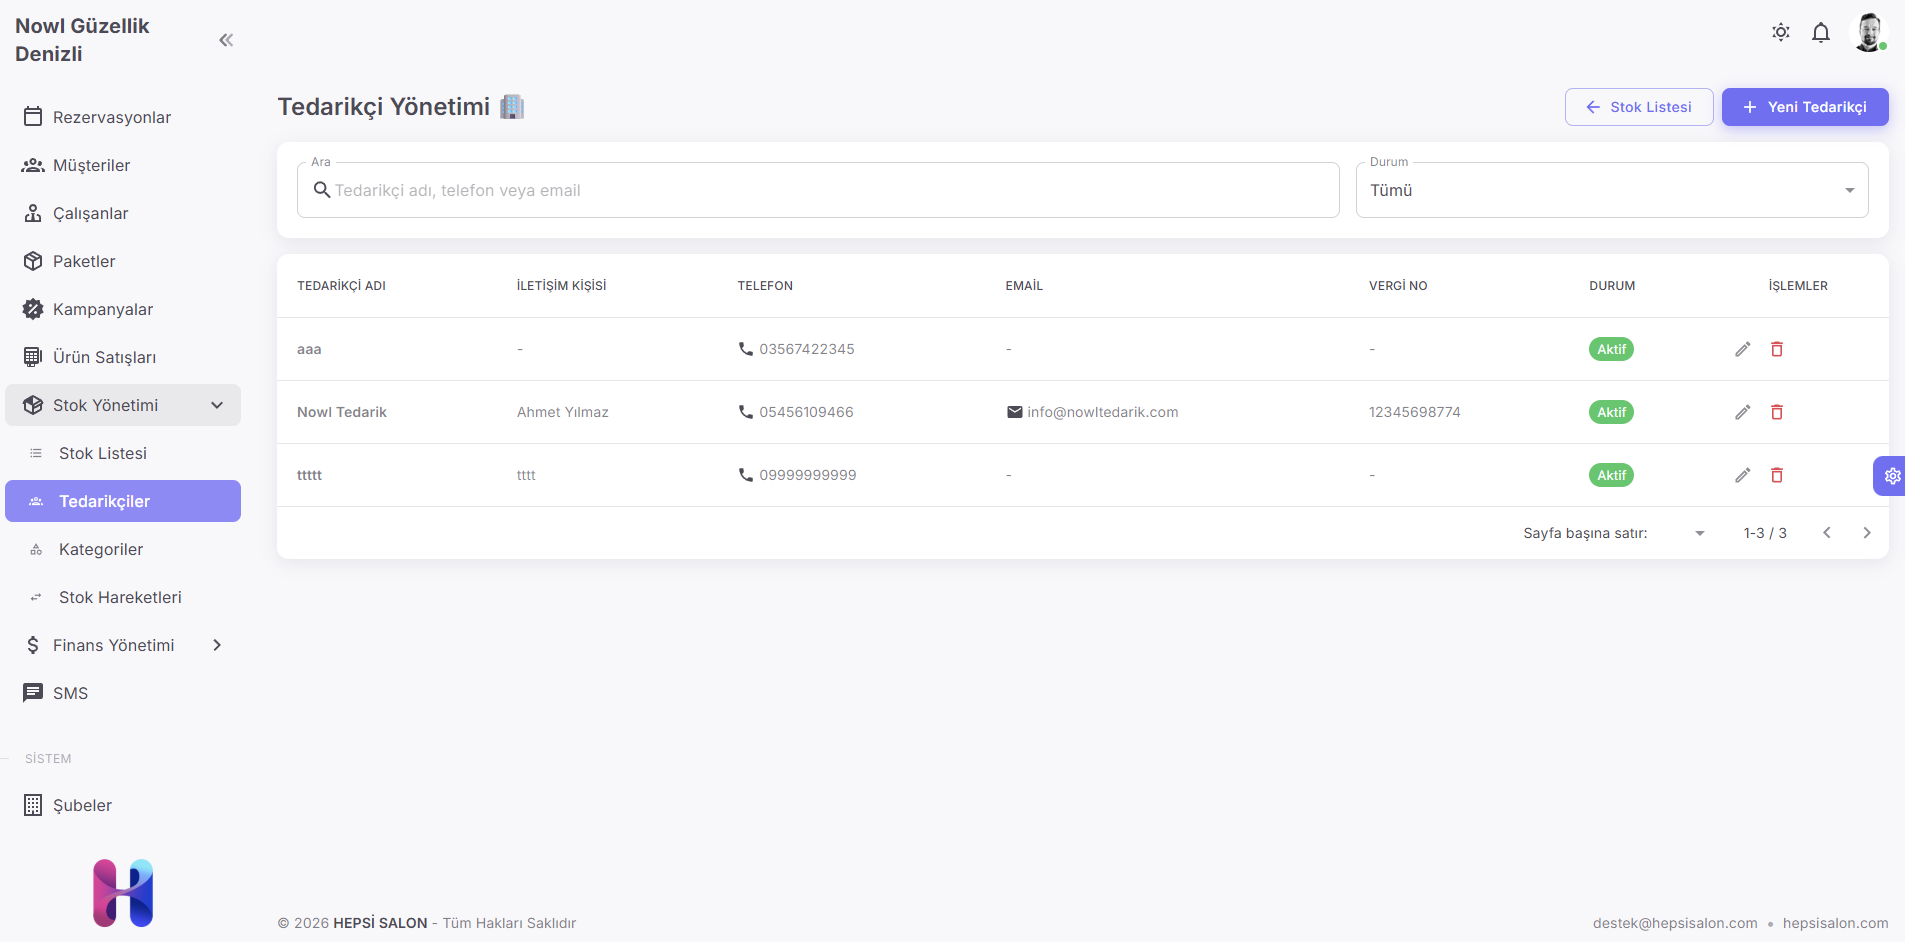Click the user profile avatar
Viewport: 1905px width, 942px height.
[1868, 33]
